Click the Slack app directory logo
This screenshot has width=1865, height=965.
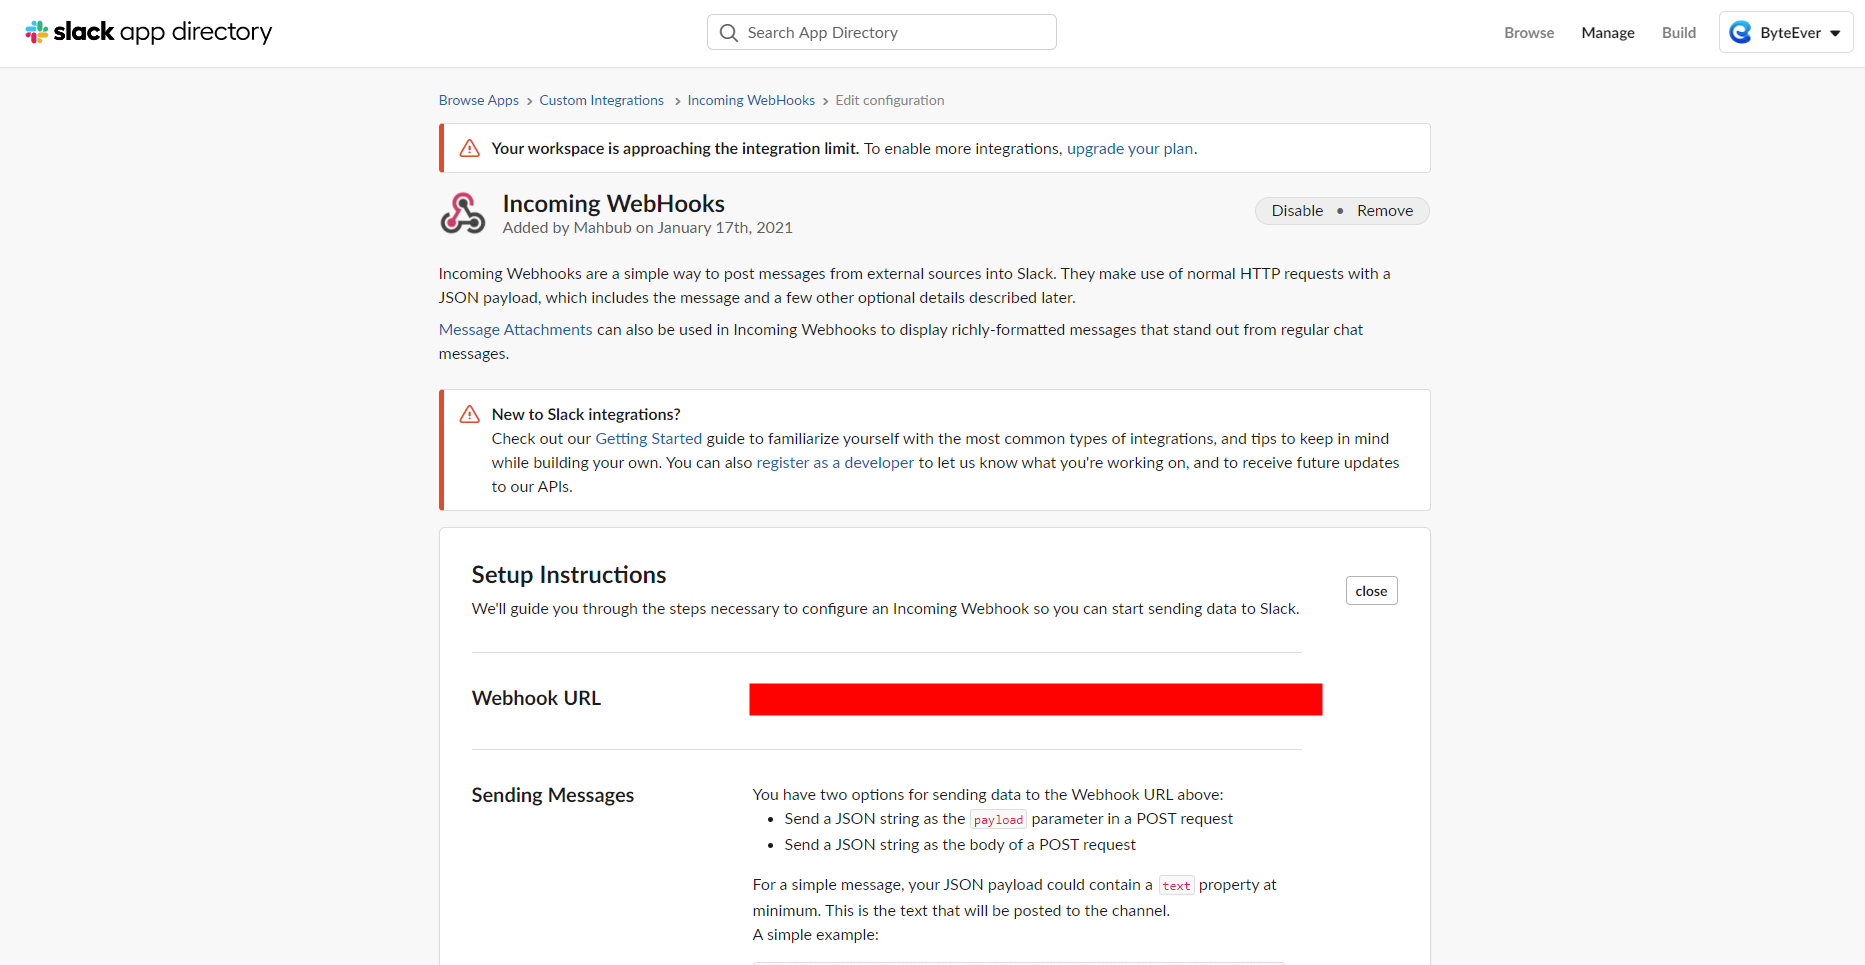148,32
